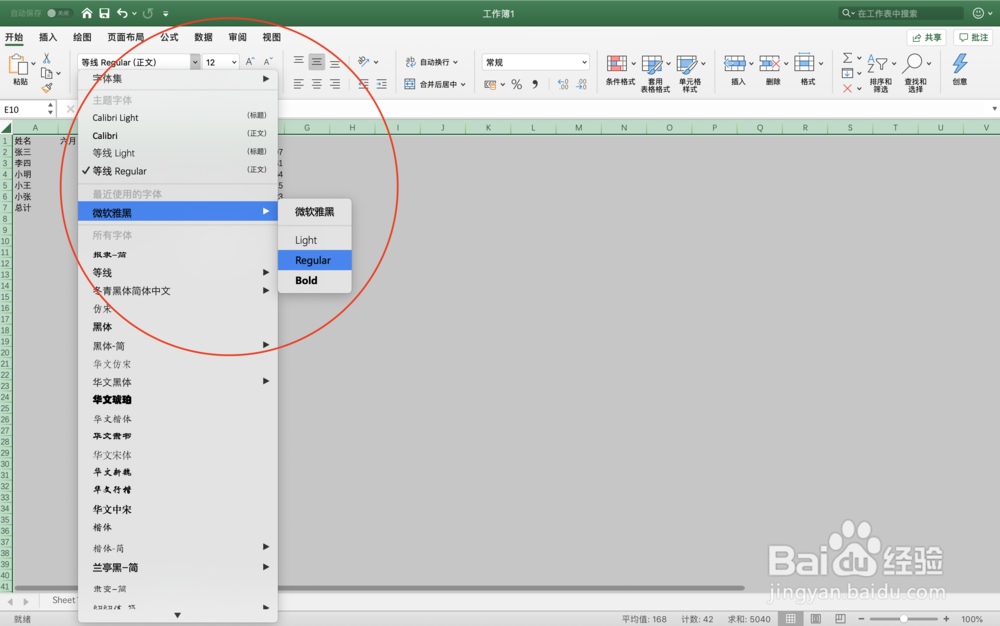Expand the formula bar chevron

pyautogui.click(x=994, y=109)
